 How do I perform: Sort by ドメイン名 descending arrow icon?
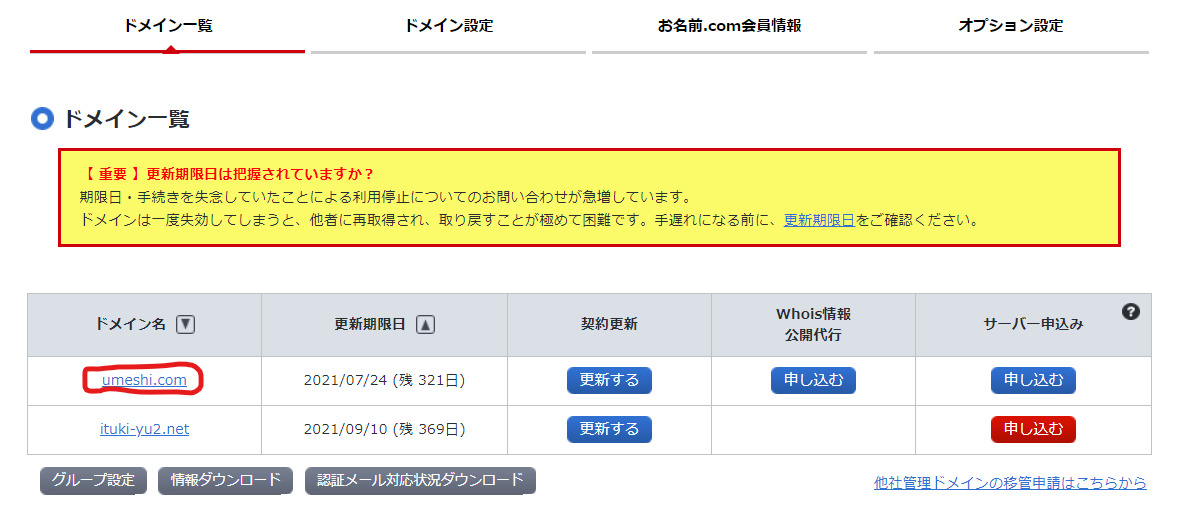click(x=185, y=325)
